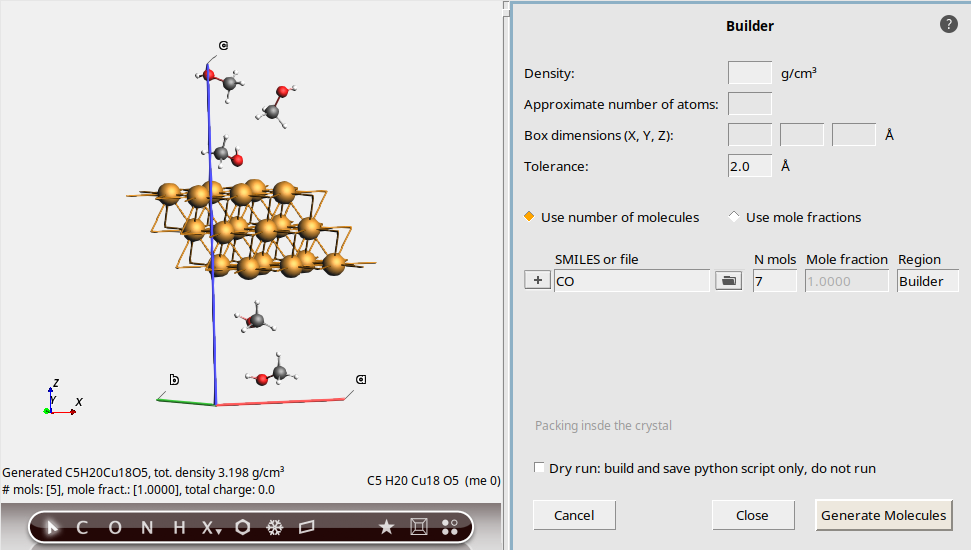Viewport: 971px width, 550px height.
Task: Open the four-circles atom style icon
Action: click(450, 528)
